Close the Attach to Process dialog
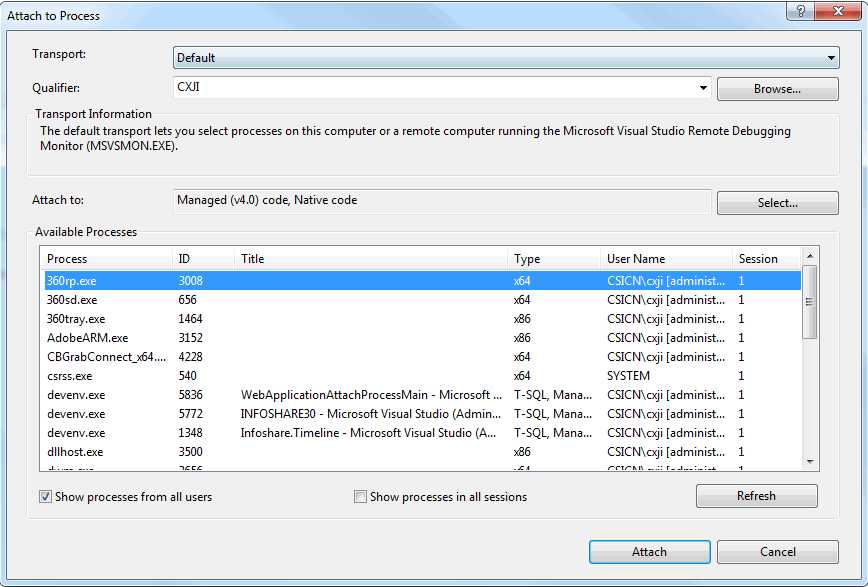The height and width of the screenshot is (587, 868). pyautogui.click(x=838, y=11)
